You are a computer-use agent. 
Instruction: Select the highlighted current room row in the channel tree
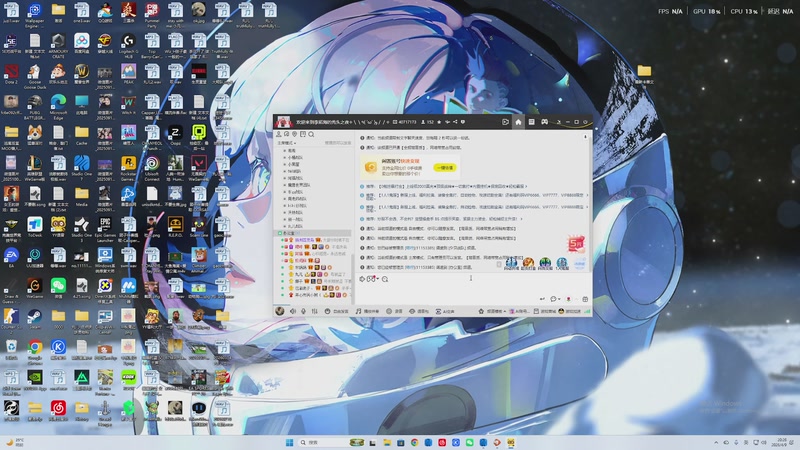tap(314, 233)
